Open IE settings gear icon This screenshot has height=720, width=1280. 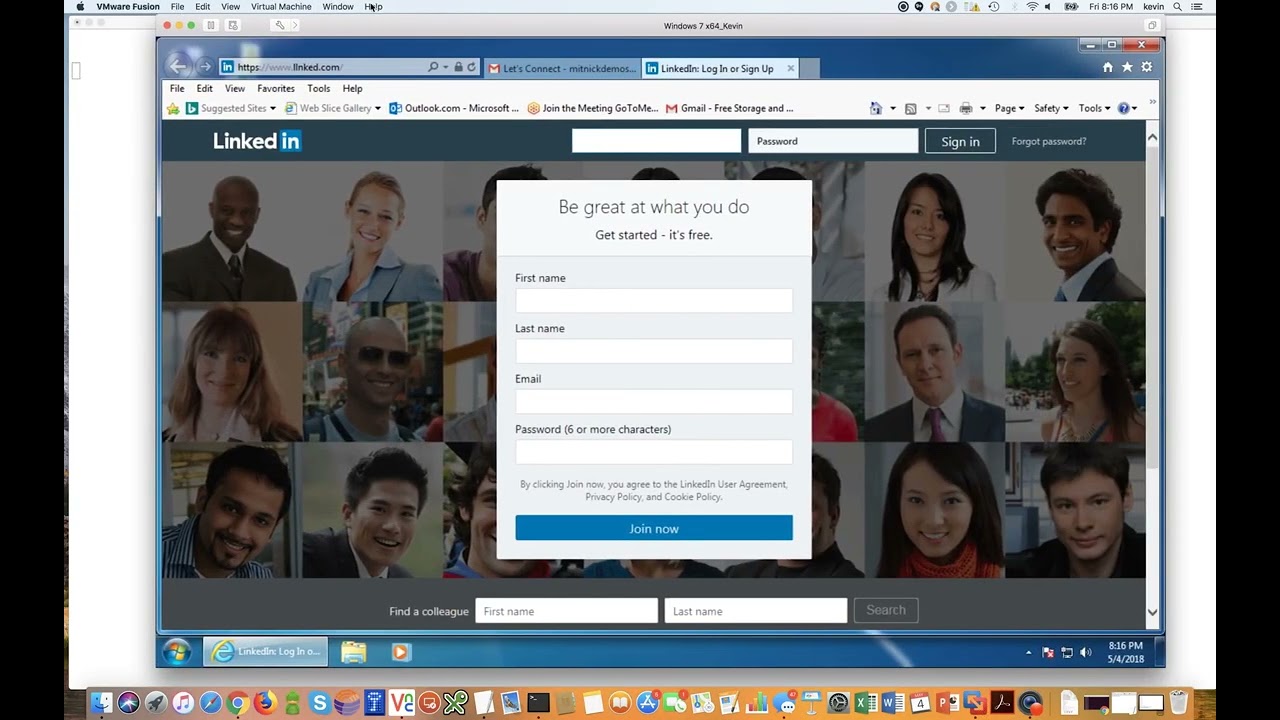1147,67
